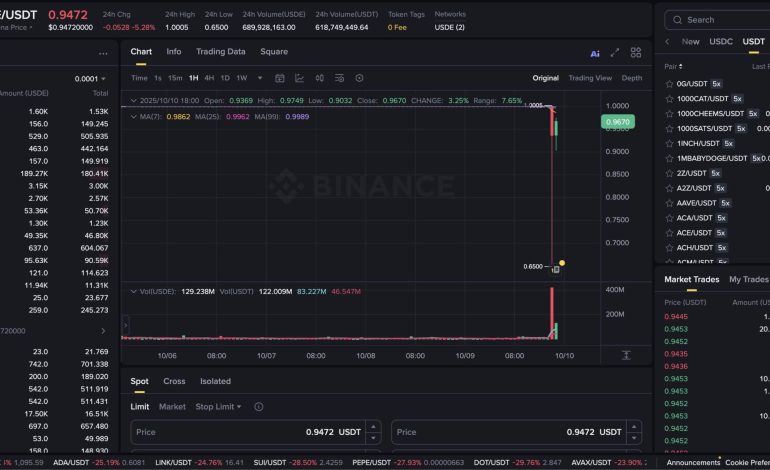Image resolution: width=770 pixels, height=470 pixels.
Task: Star the 1INCH/USDT pair as favorite
Action: click(x=668, y=143)
